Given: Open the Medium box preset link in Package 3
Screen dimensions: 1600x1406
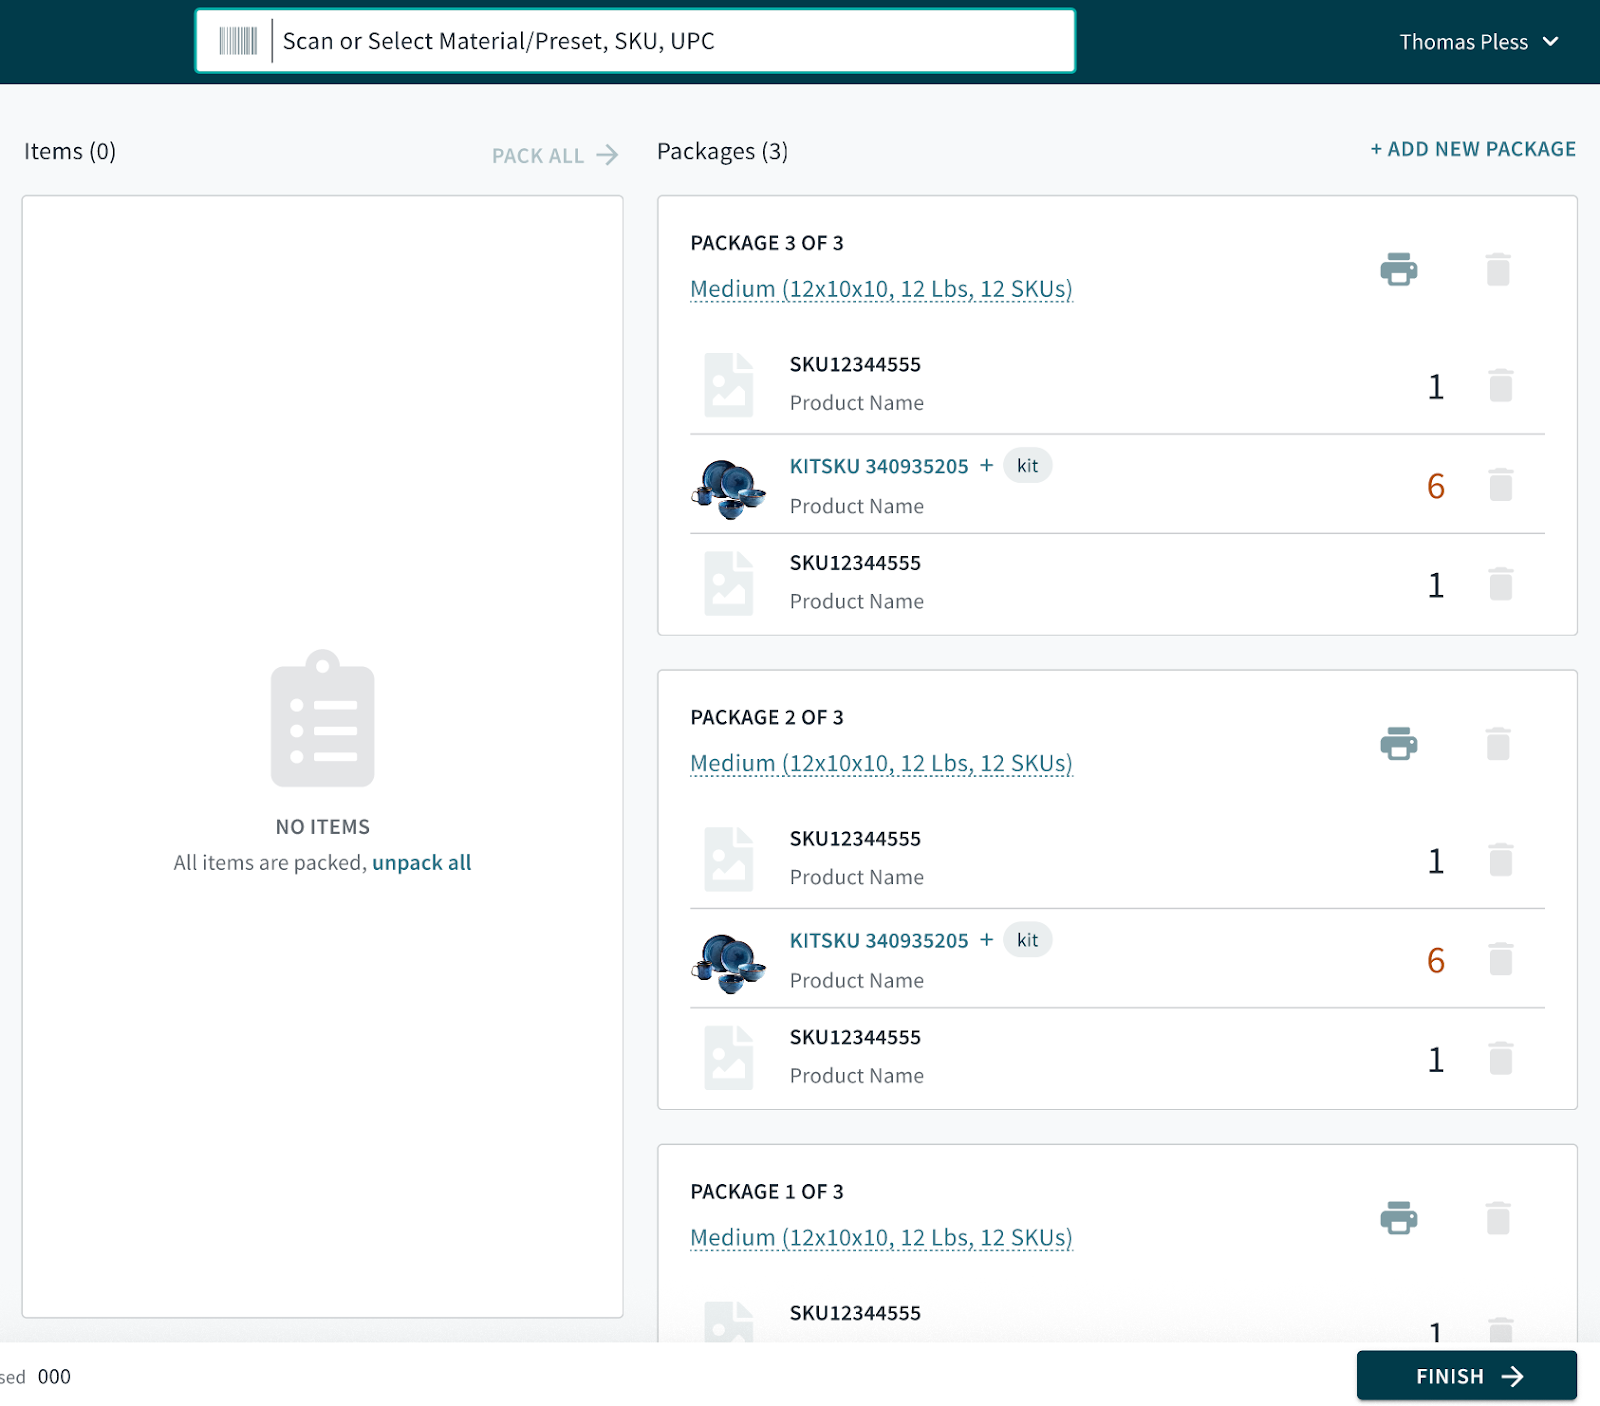Looking at the screenshot, I should coord(881,289).
